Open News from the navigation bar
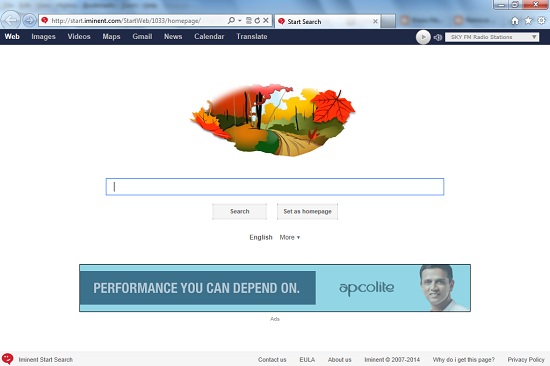550x366 pixels. pos(173,36)
